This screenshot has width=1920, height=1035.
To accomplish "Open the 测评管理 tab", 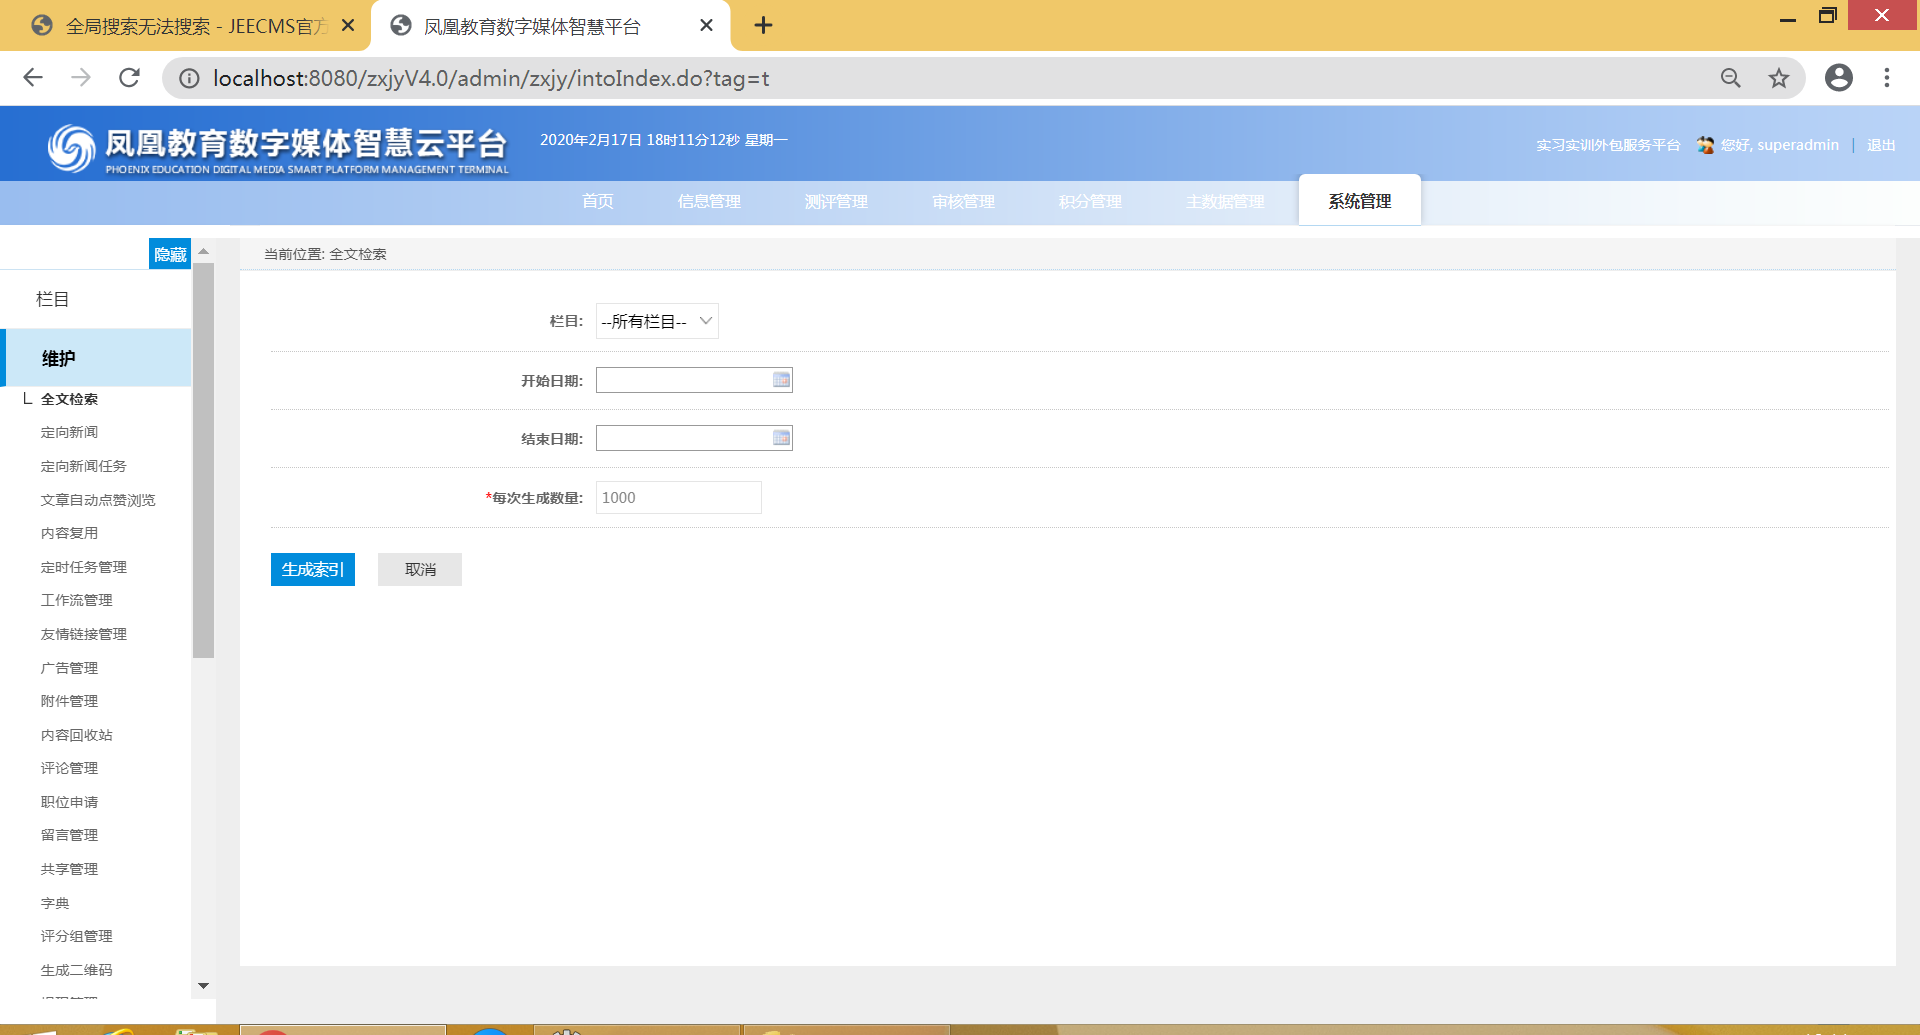I will (x=836, y=202).
